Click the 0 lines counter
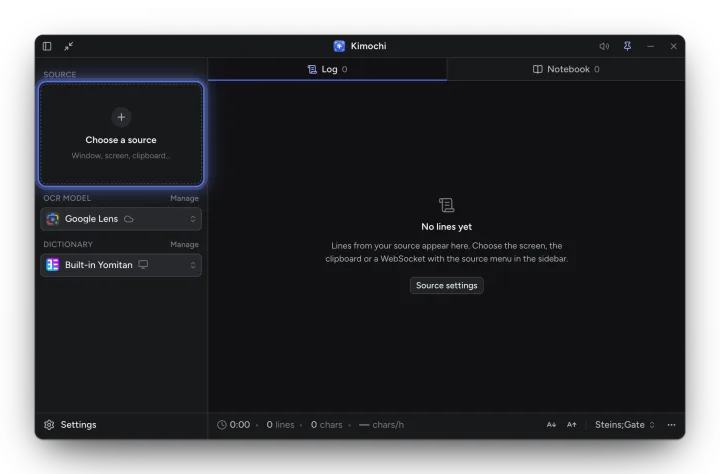 (281, 425)
